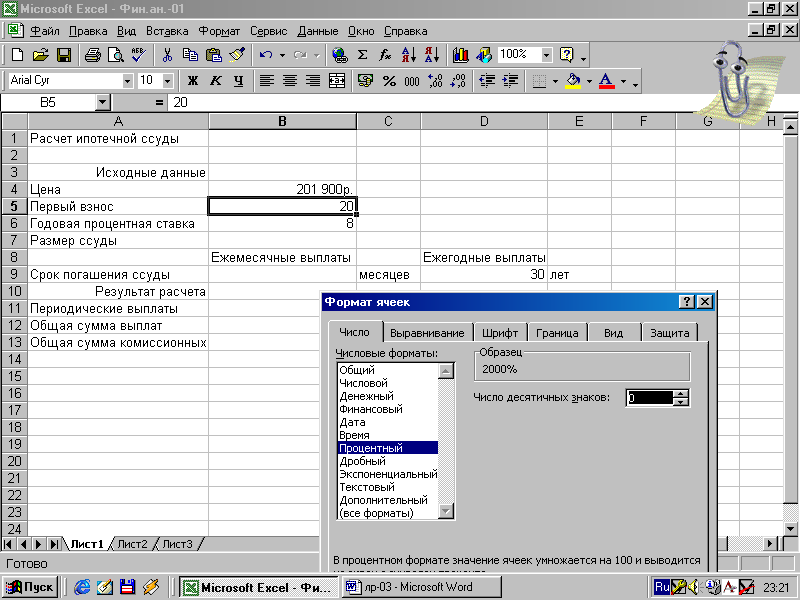Open print preview icon
The height and width of the screenshot is (600, 800).
point(116,55)
